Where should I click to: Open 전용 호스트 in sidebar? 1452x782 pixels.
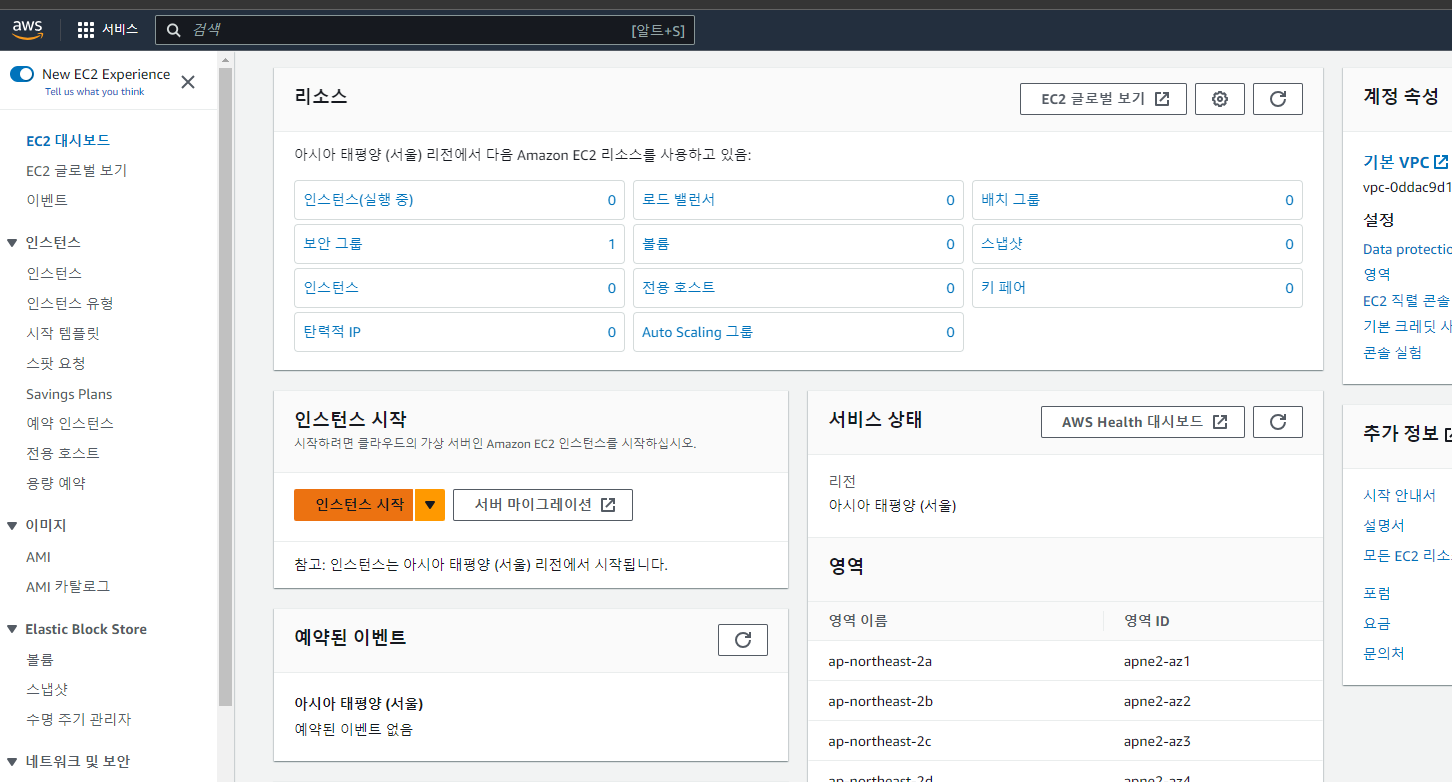pos(63,453)
